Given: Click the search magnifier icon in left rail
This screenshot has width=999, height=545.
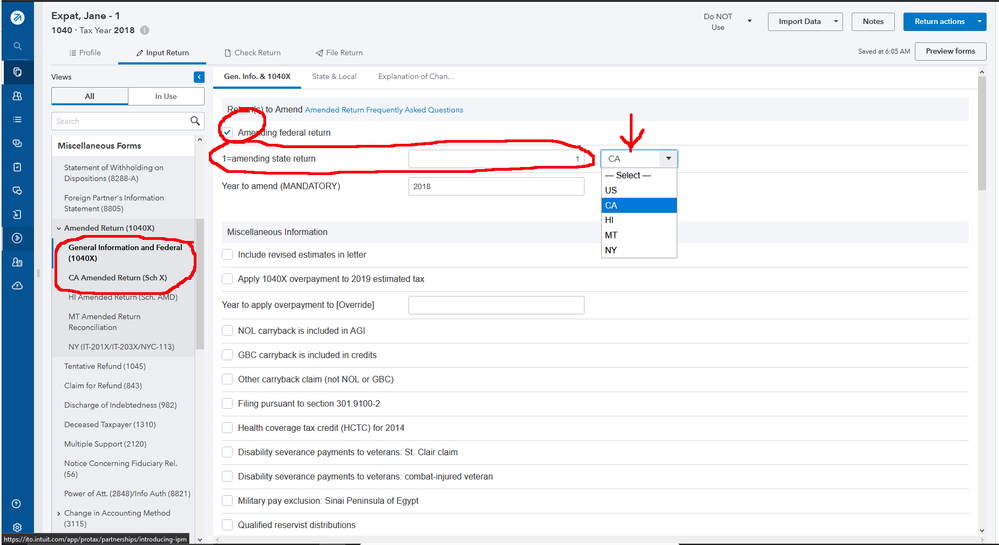Looking at the screenshot, I should (18, 46).
